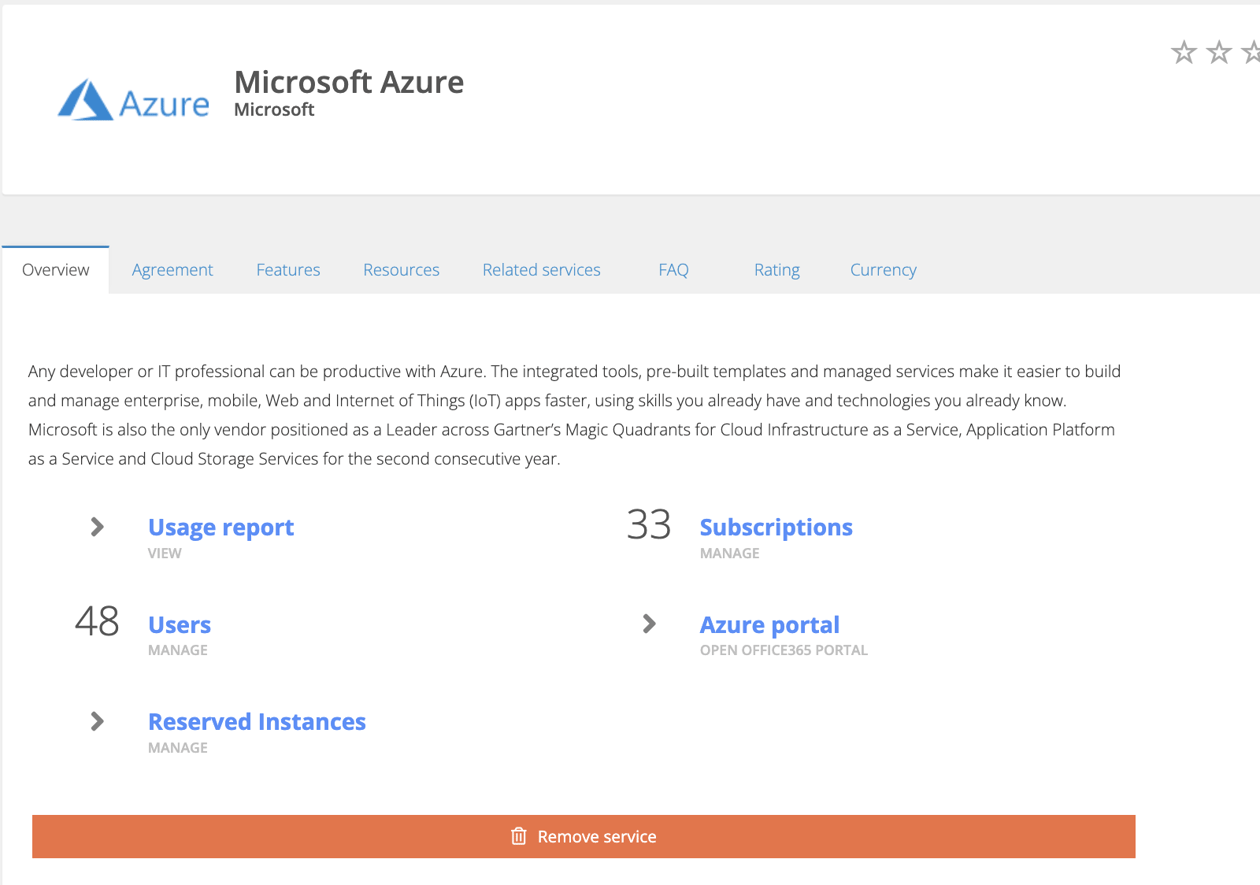Viewport: 1260px width, 885px height.
Task: Click the trash icon on Remove service
Action: tap(519, 836)
